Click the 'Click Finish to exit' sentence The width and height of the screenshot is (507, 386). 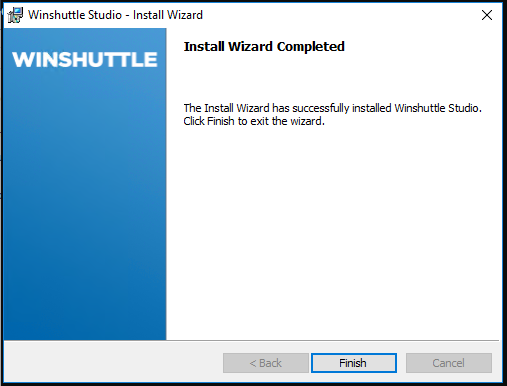tap(254, 121)
